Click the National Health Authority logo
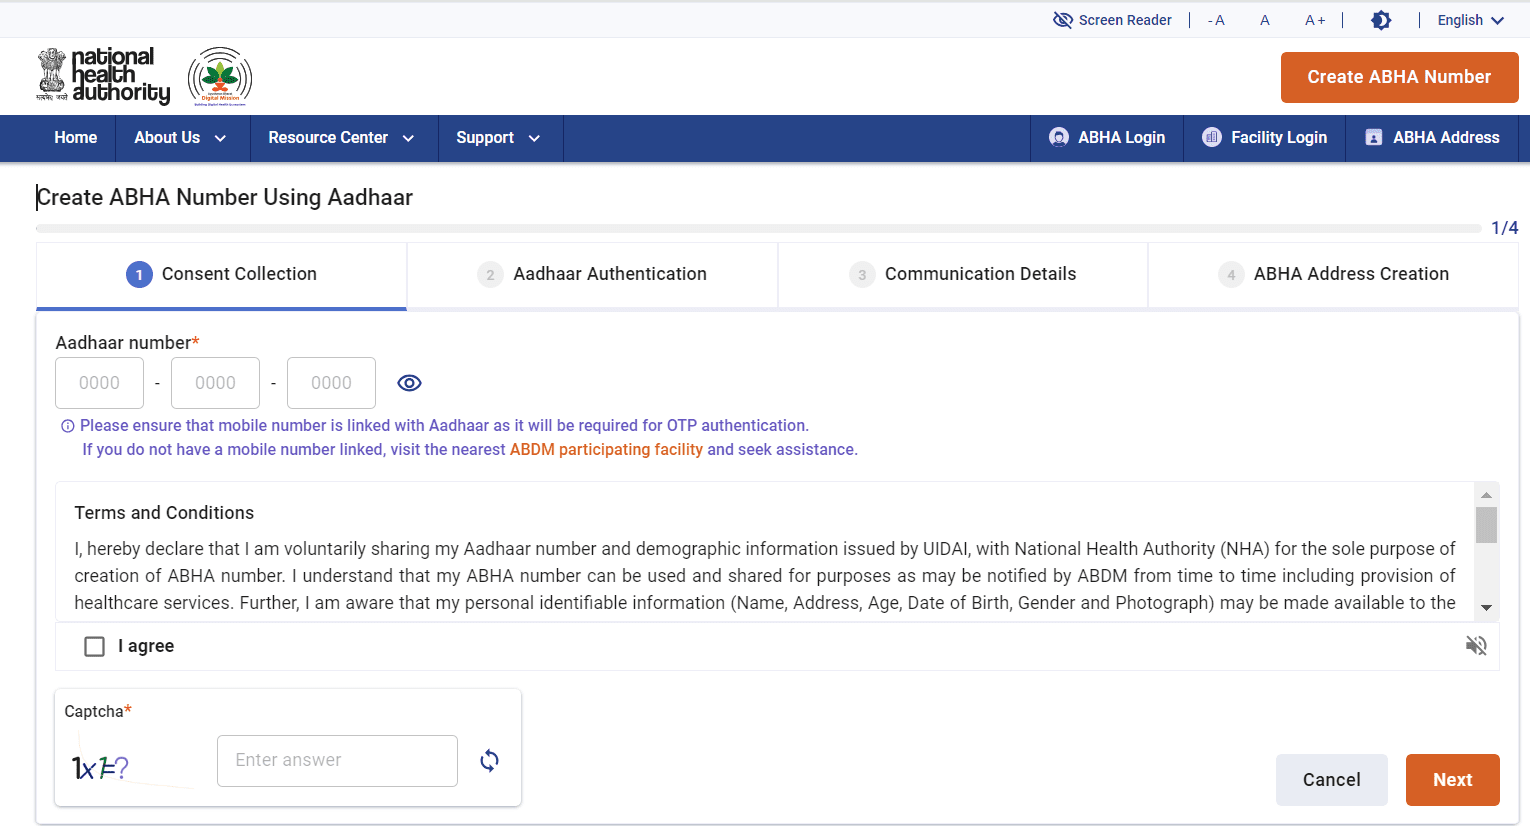This screenshot has width=1530, height=826. pos(103,76)
